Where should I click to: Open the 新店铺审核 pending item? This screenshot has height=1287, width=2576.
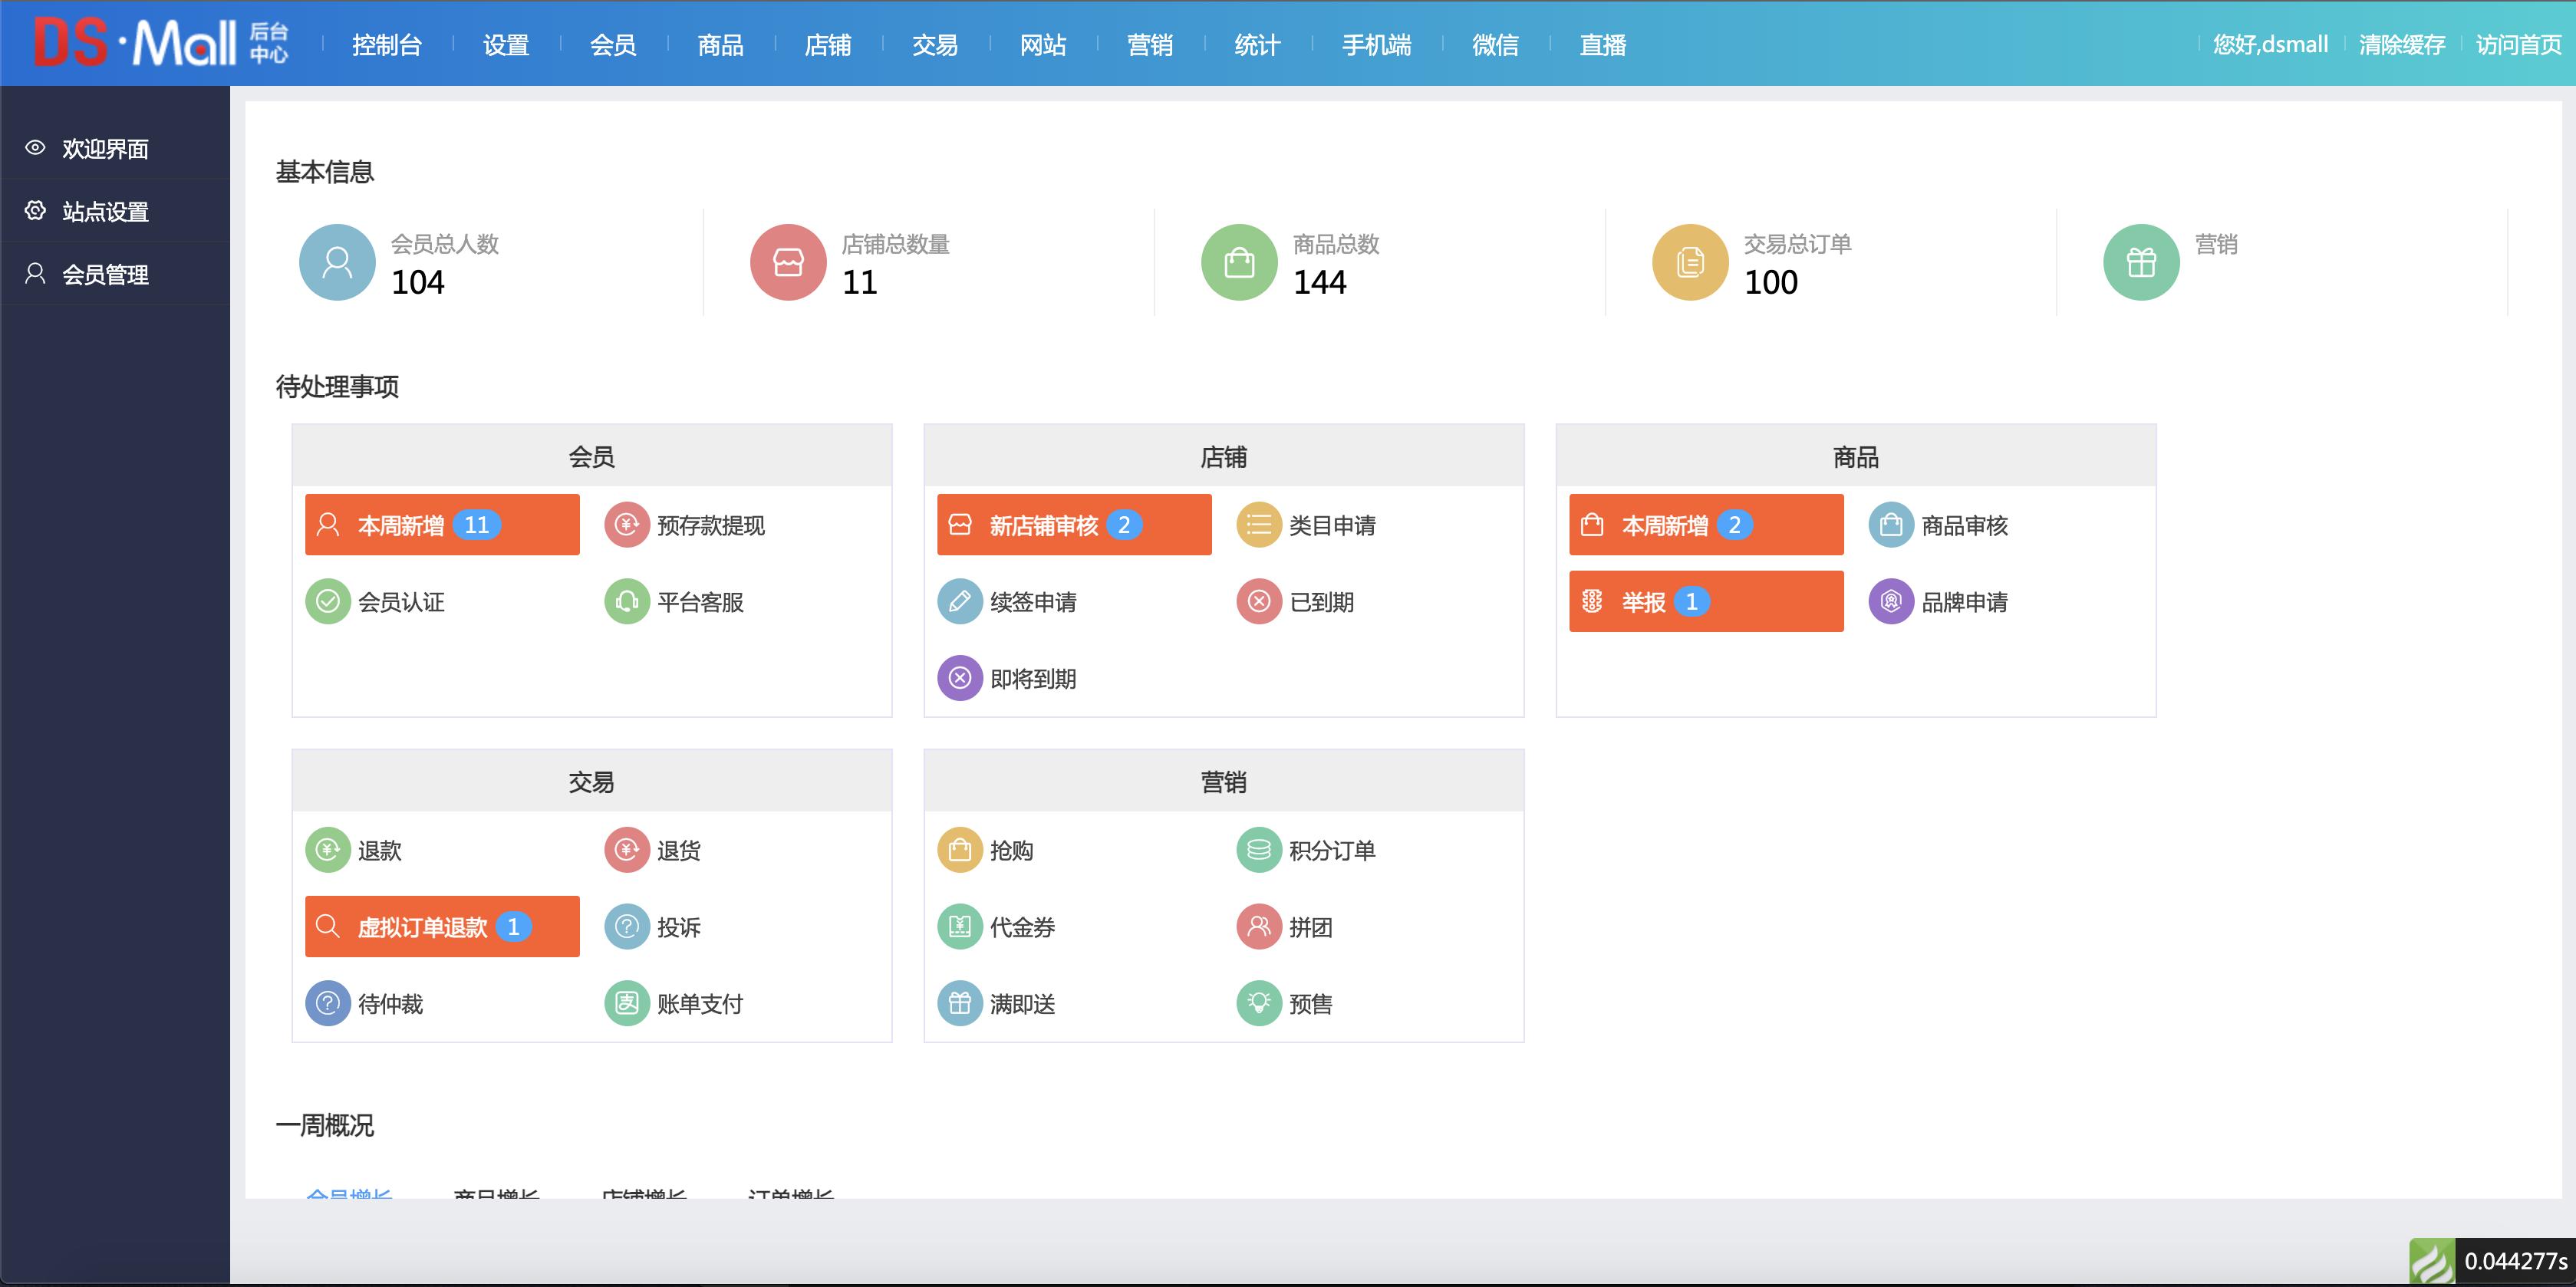(x=1073, y=525)
